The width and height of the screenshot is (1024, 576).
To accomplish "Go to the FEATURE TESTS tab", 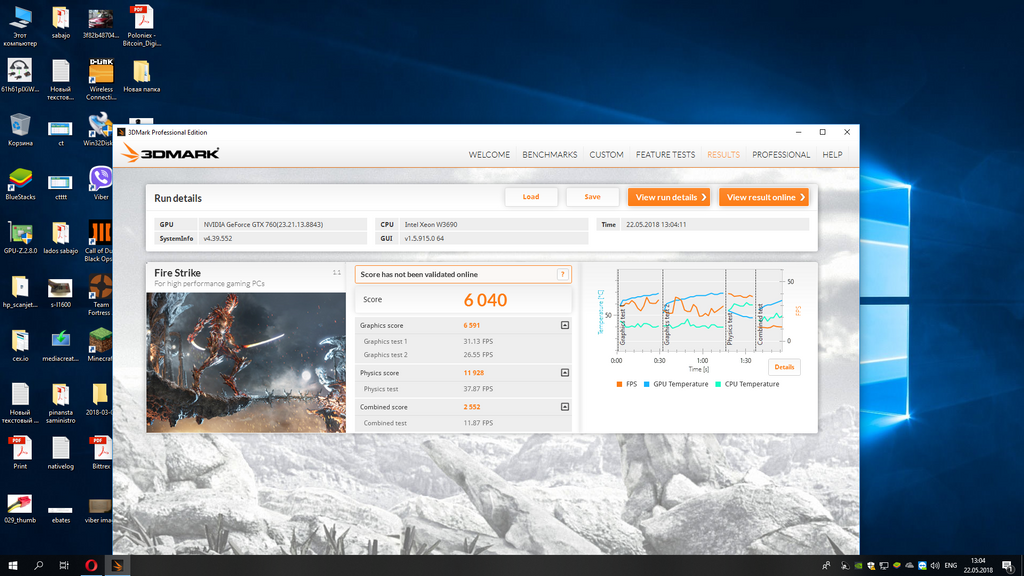I will pyautogui.click(x=665, y=155).
